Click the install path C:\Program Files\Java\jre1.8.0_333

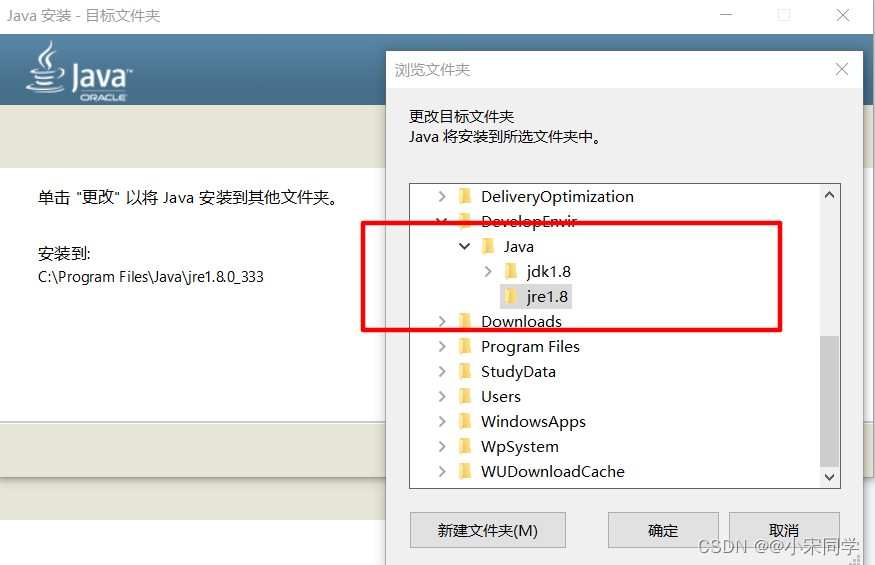click(x=151, y=277)
